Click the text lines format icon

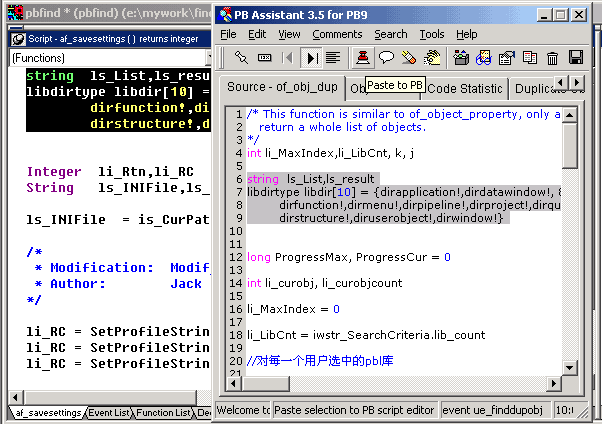coord(332,58)
